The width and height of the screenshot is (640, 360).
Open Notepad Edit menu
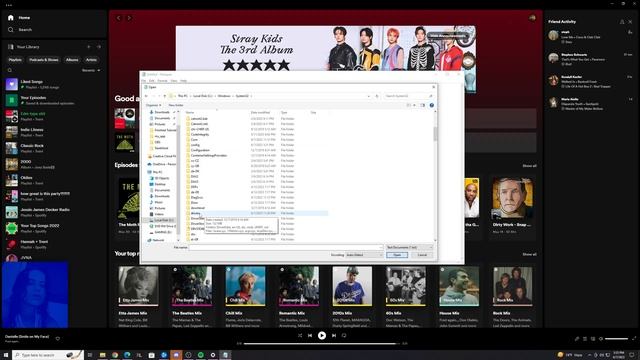151,81
